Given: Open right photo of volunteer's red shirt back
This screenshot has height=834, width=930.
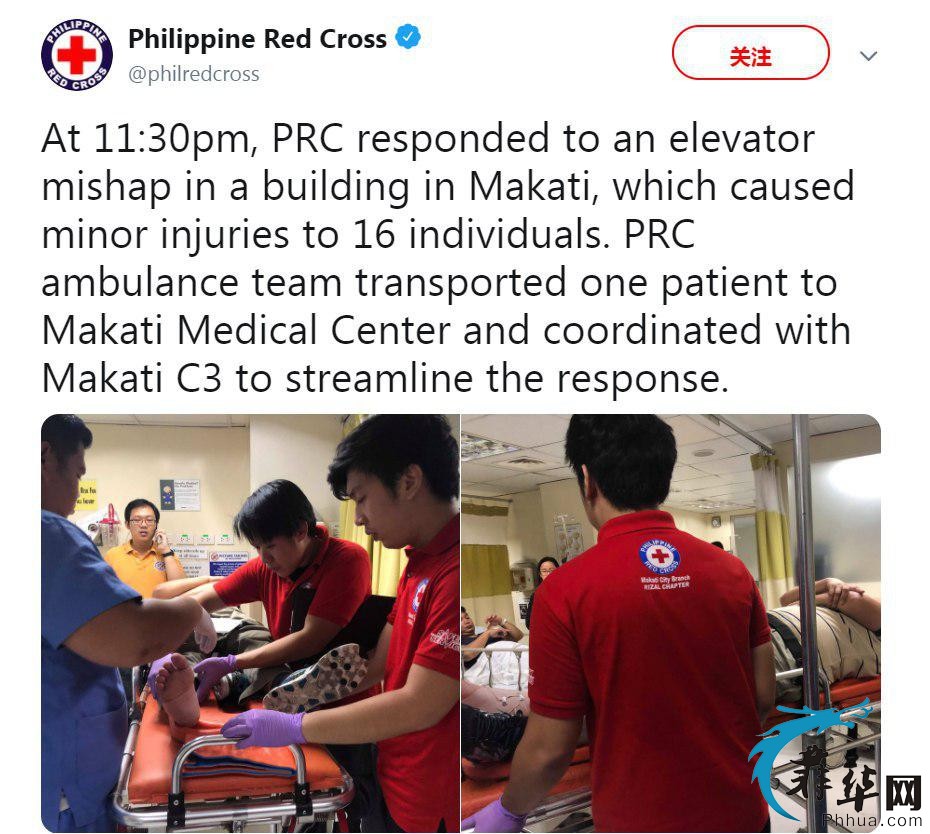Looking at the screenshot, I should pyautogui.click(x=671, y=623).
